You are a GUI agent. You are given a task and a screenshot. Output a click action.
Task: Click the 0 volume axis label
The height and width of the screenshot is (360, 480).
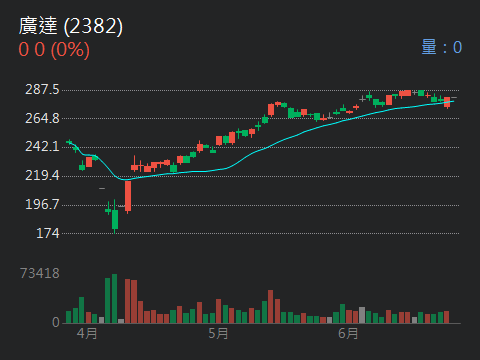[56, 322]
